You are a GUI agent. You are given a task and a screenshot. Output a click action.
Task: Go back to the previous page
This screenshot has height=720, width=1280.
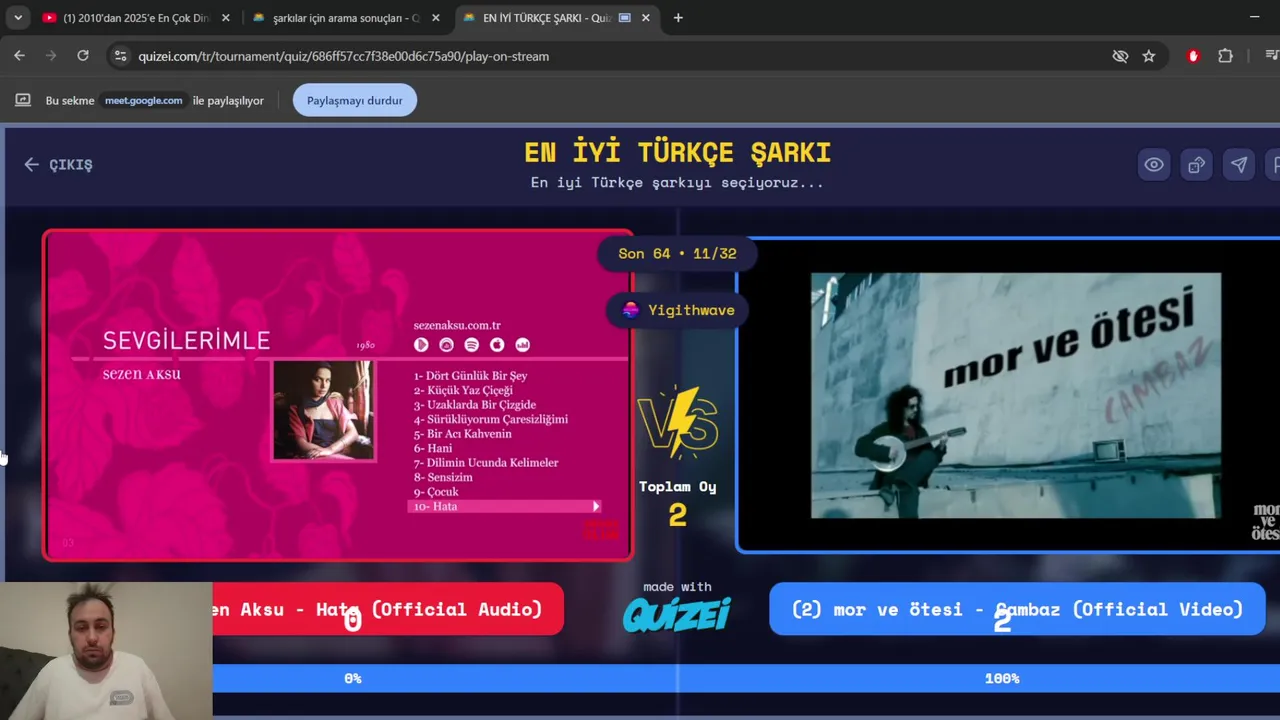pyautogui.click(x=20, y=56)
